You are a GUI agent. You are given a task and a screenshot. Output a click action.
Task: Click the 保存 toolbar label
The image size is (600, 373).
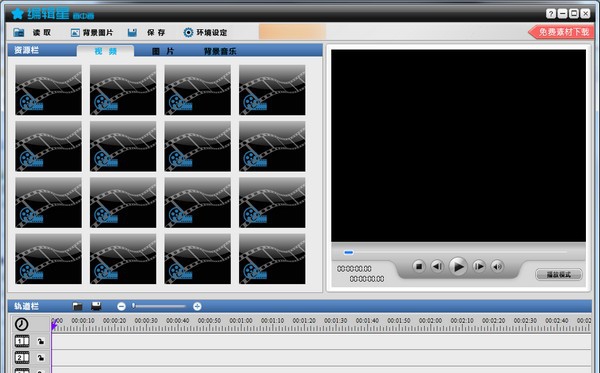point(156,33)
